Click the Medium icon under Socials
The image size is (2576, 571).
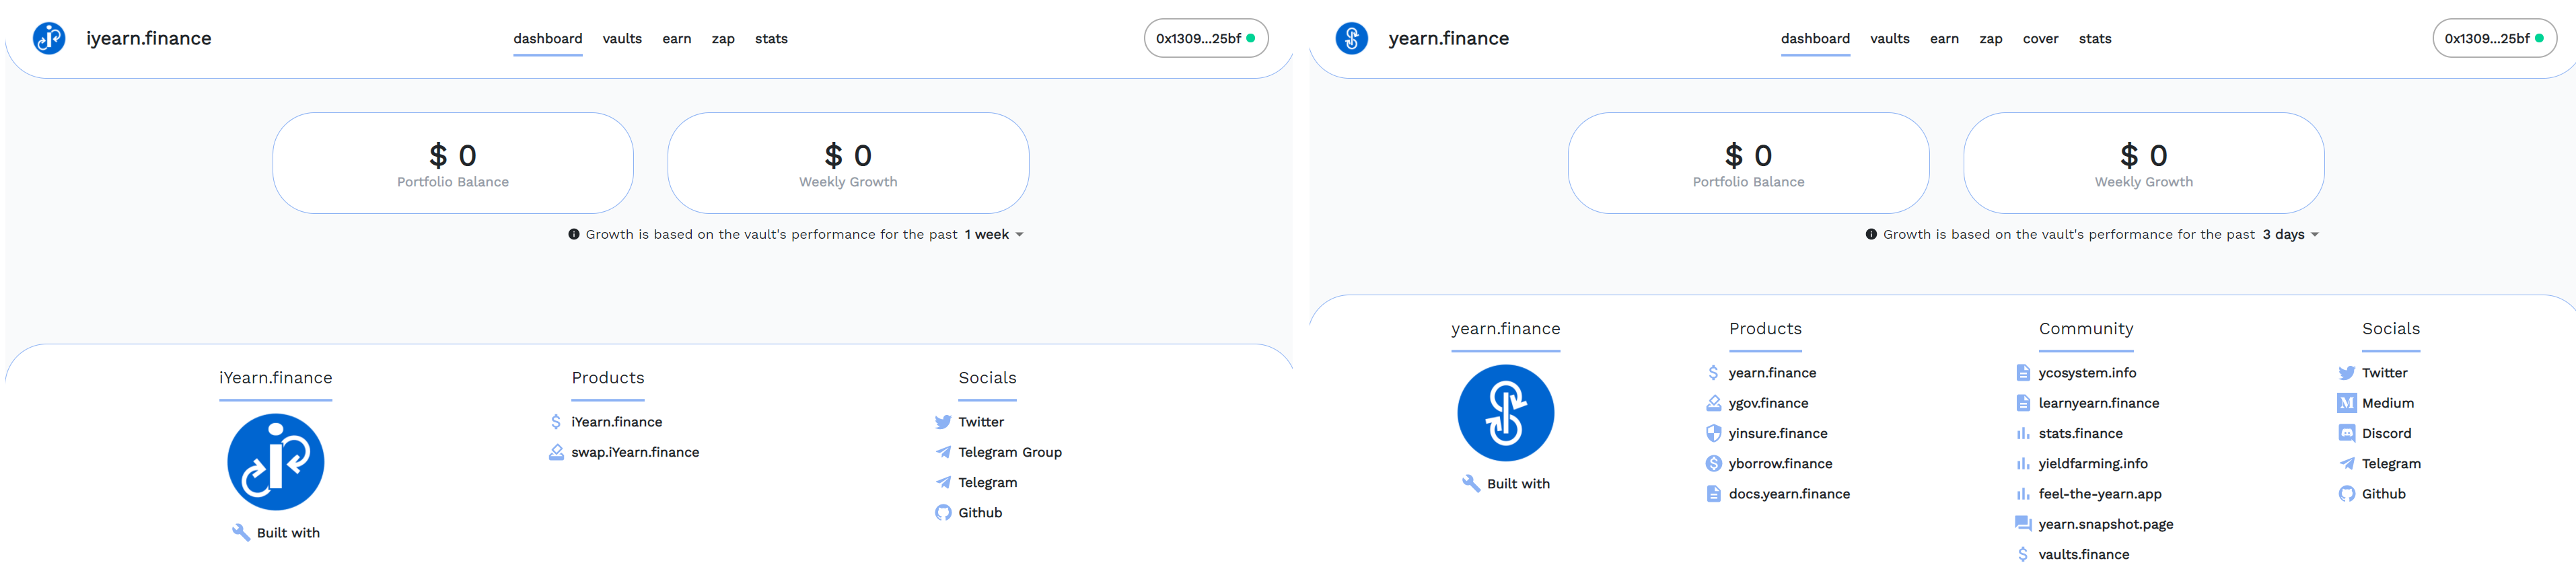click(2346, 403)
